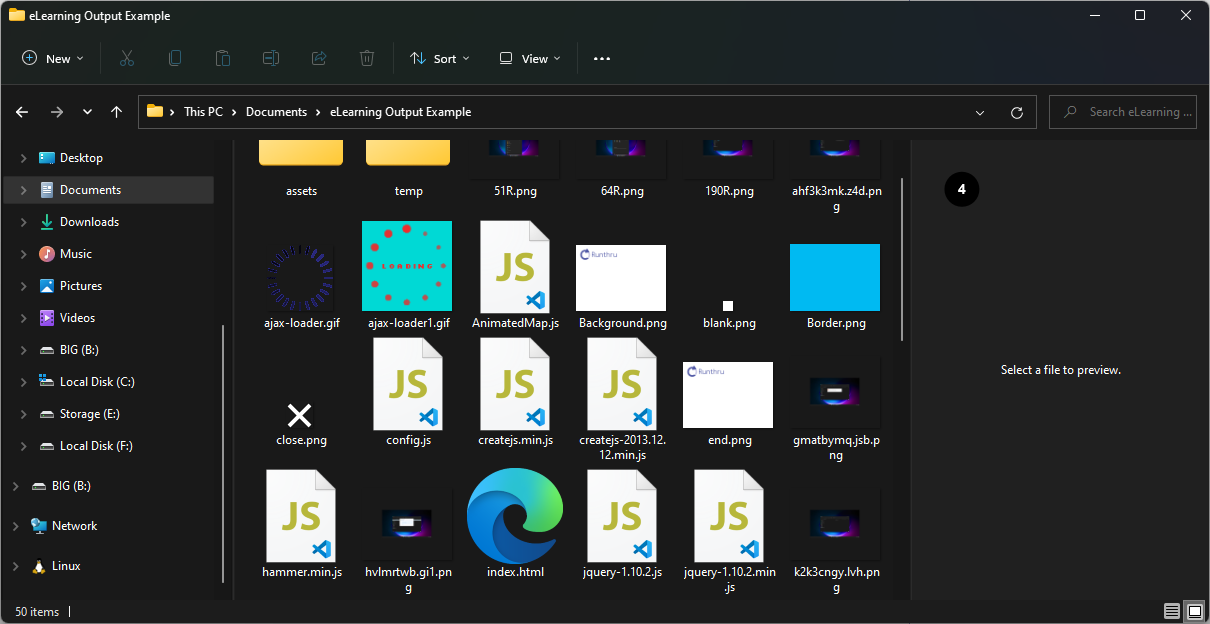This screenshot has height=624, width=1210.
Task: Click the Rename icon in toolbar
Action: [271, 59]
